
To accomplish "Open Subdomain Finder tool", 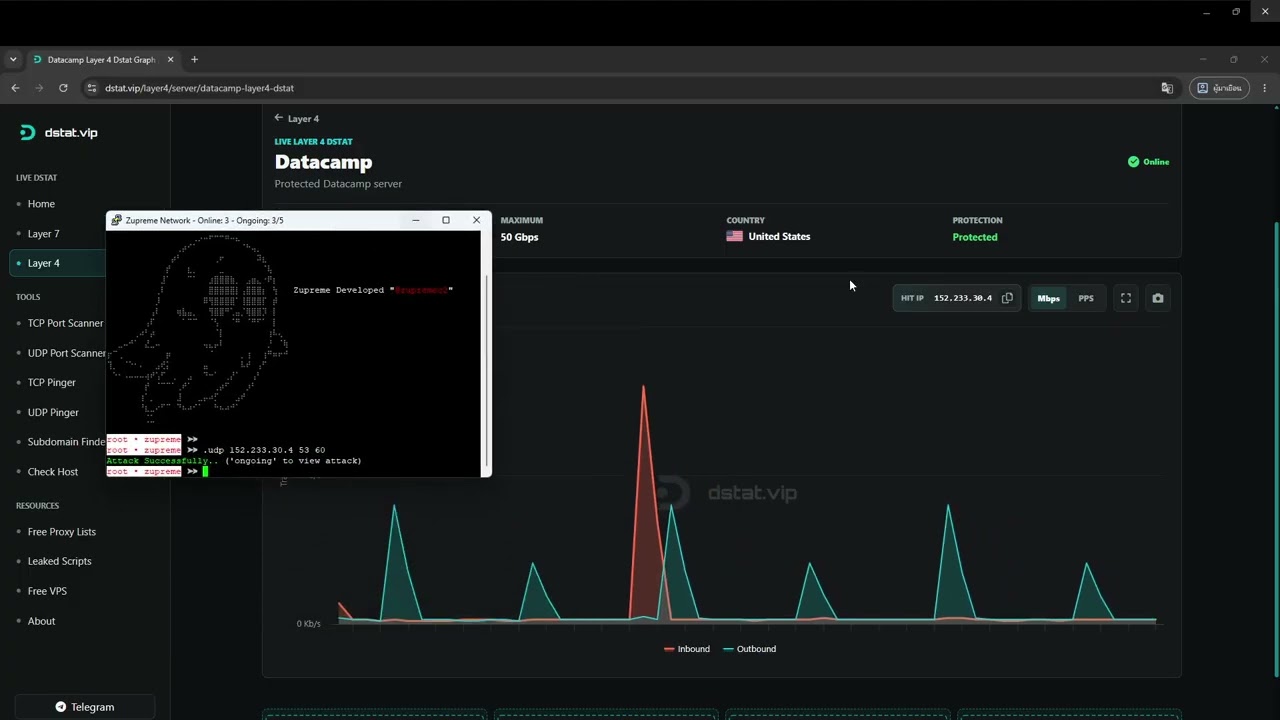I will coord(66,442).
